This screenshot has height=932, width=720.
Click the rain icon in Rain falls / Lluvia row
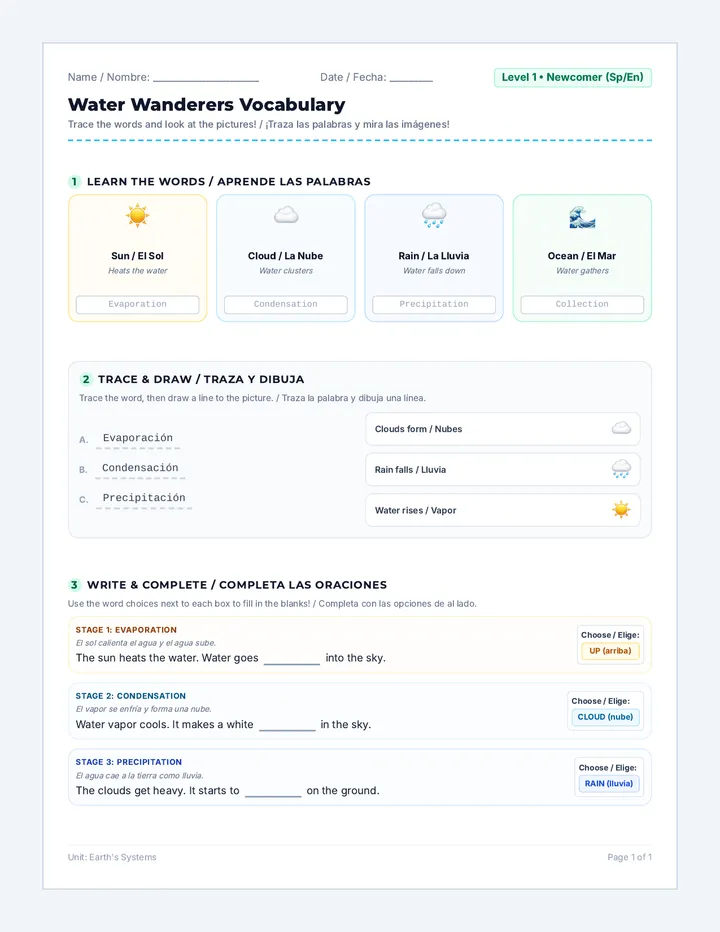(621, 469)
